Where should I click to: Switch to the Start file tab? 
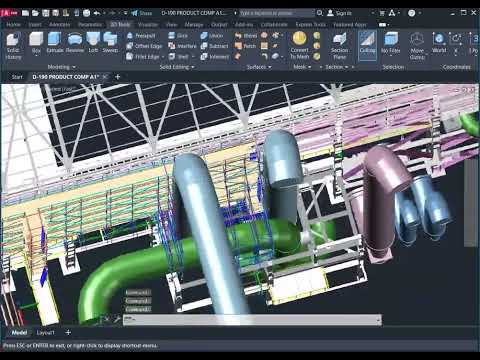(x=17, y=77)
